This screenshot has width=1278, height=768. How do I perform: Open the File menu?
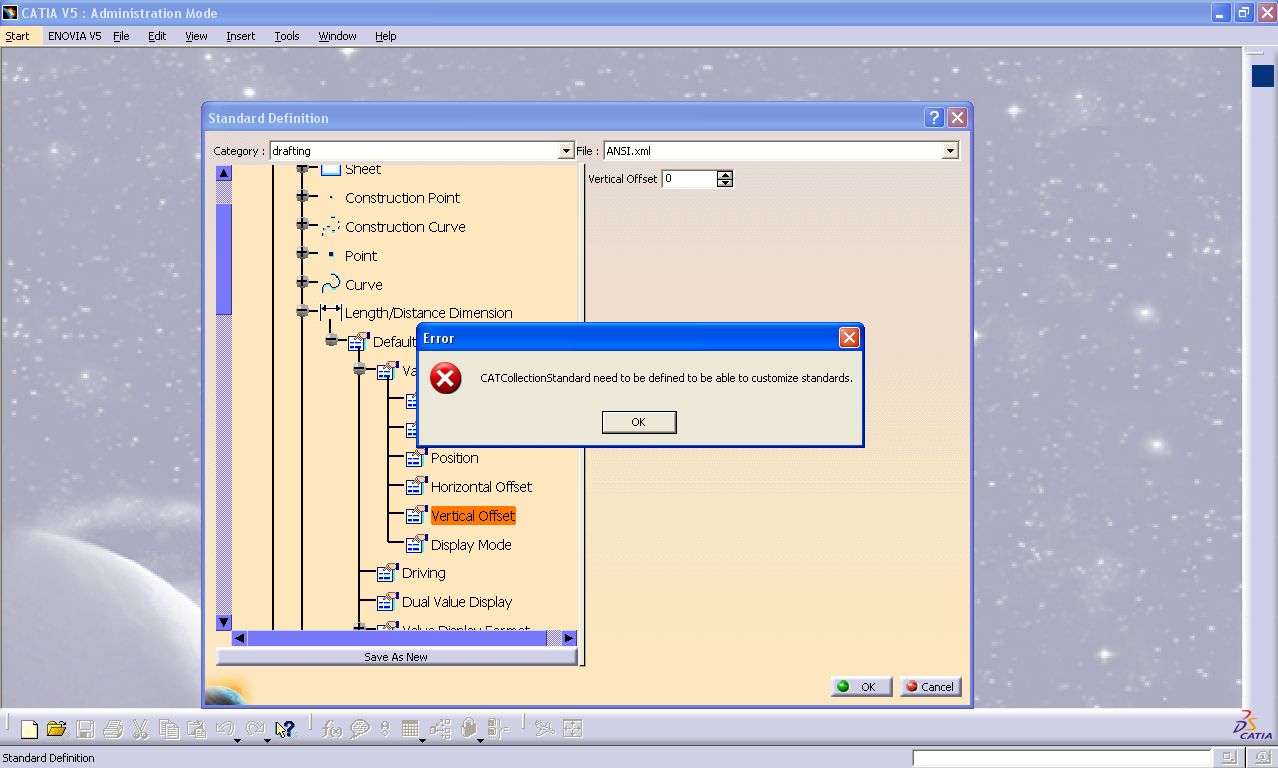coord(121,36)
